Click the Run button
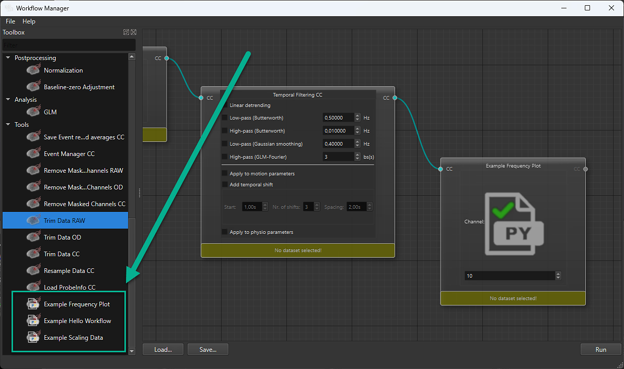This screenshot has width=624, height=369. click(601, 349)
